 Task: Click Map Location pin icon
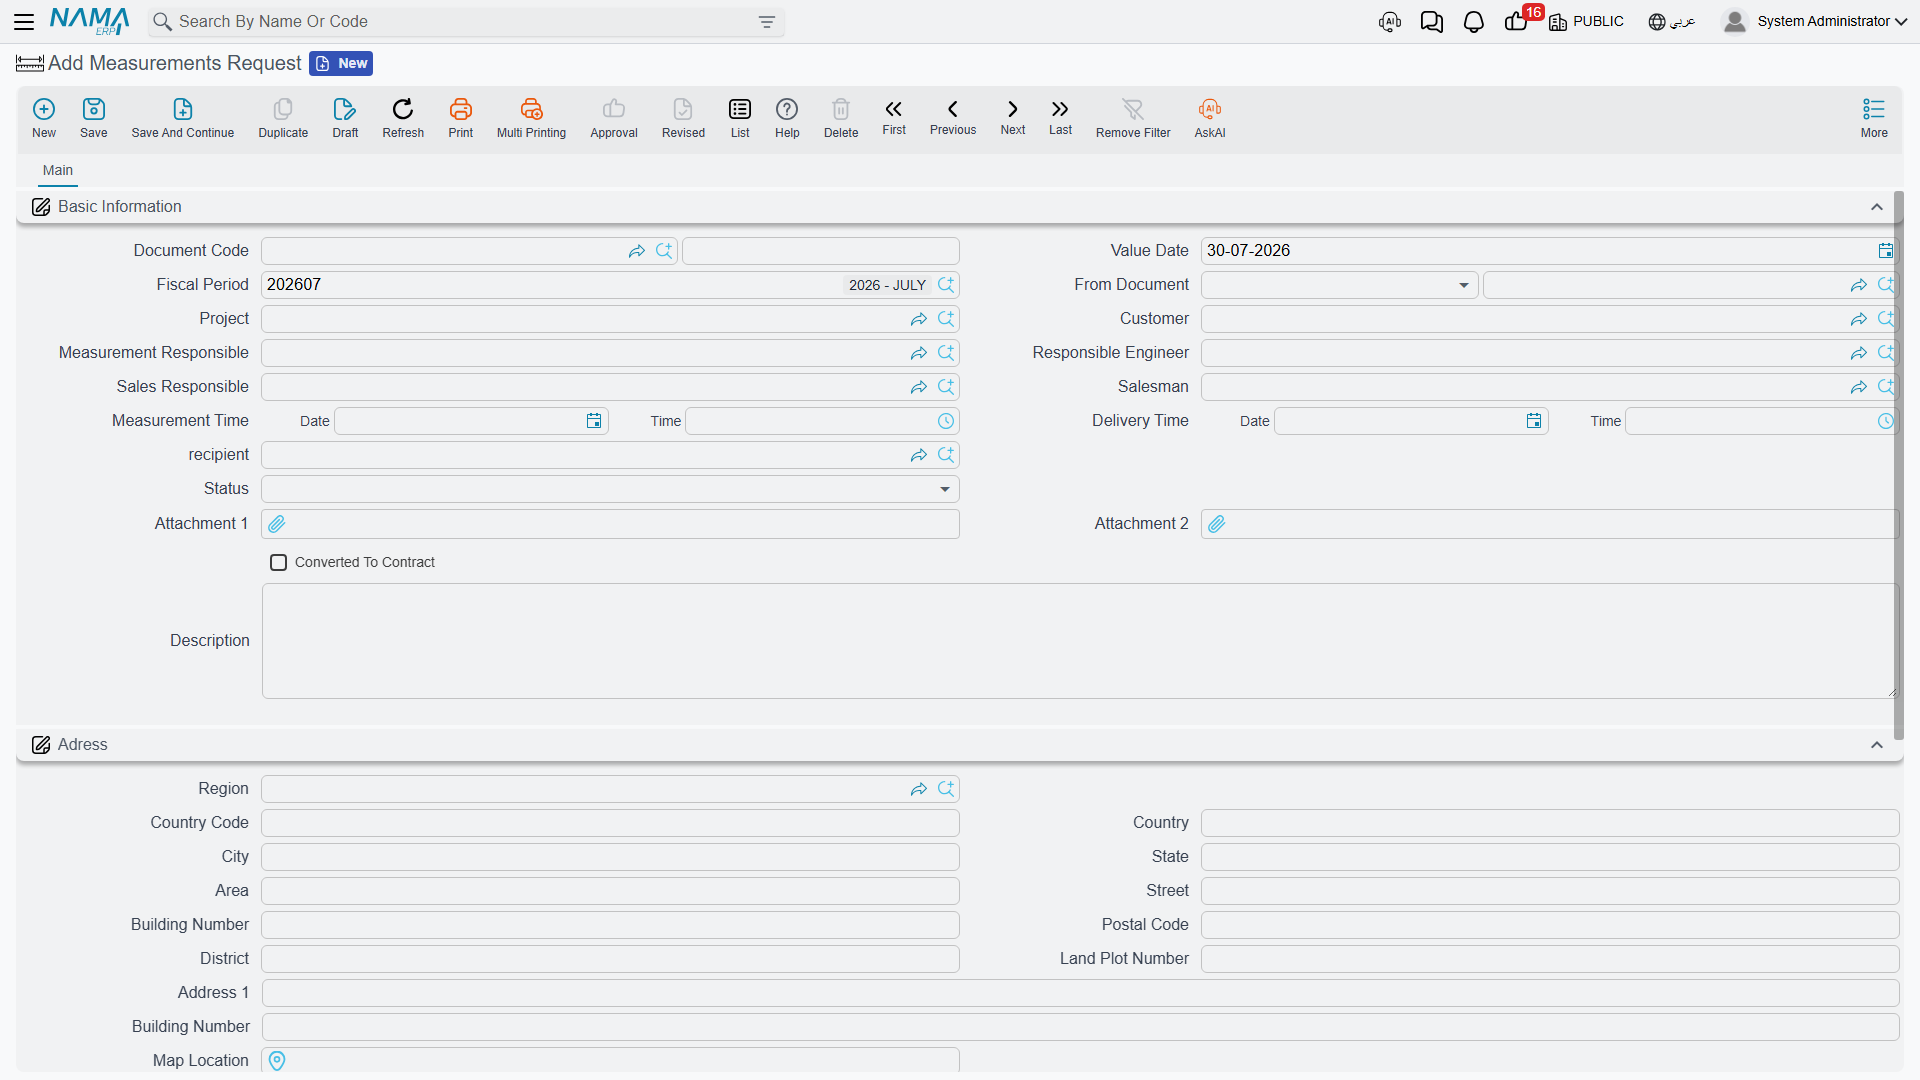[x=277, y=1061]
